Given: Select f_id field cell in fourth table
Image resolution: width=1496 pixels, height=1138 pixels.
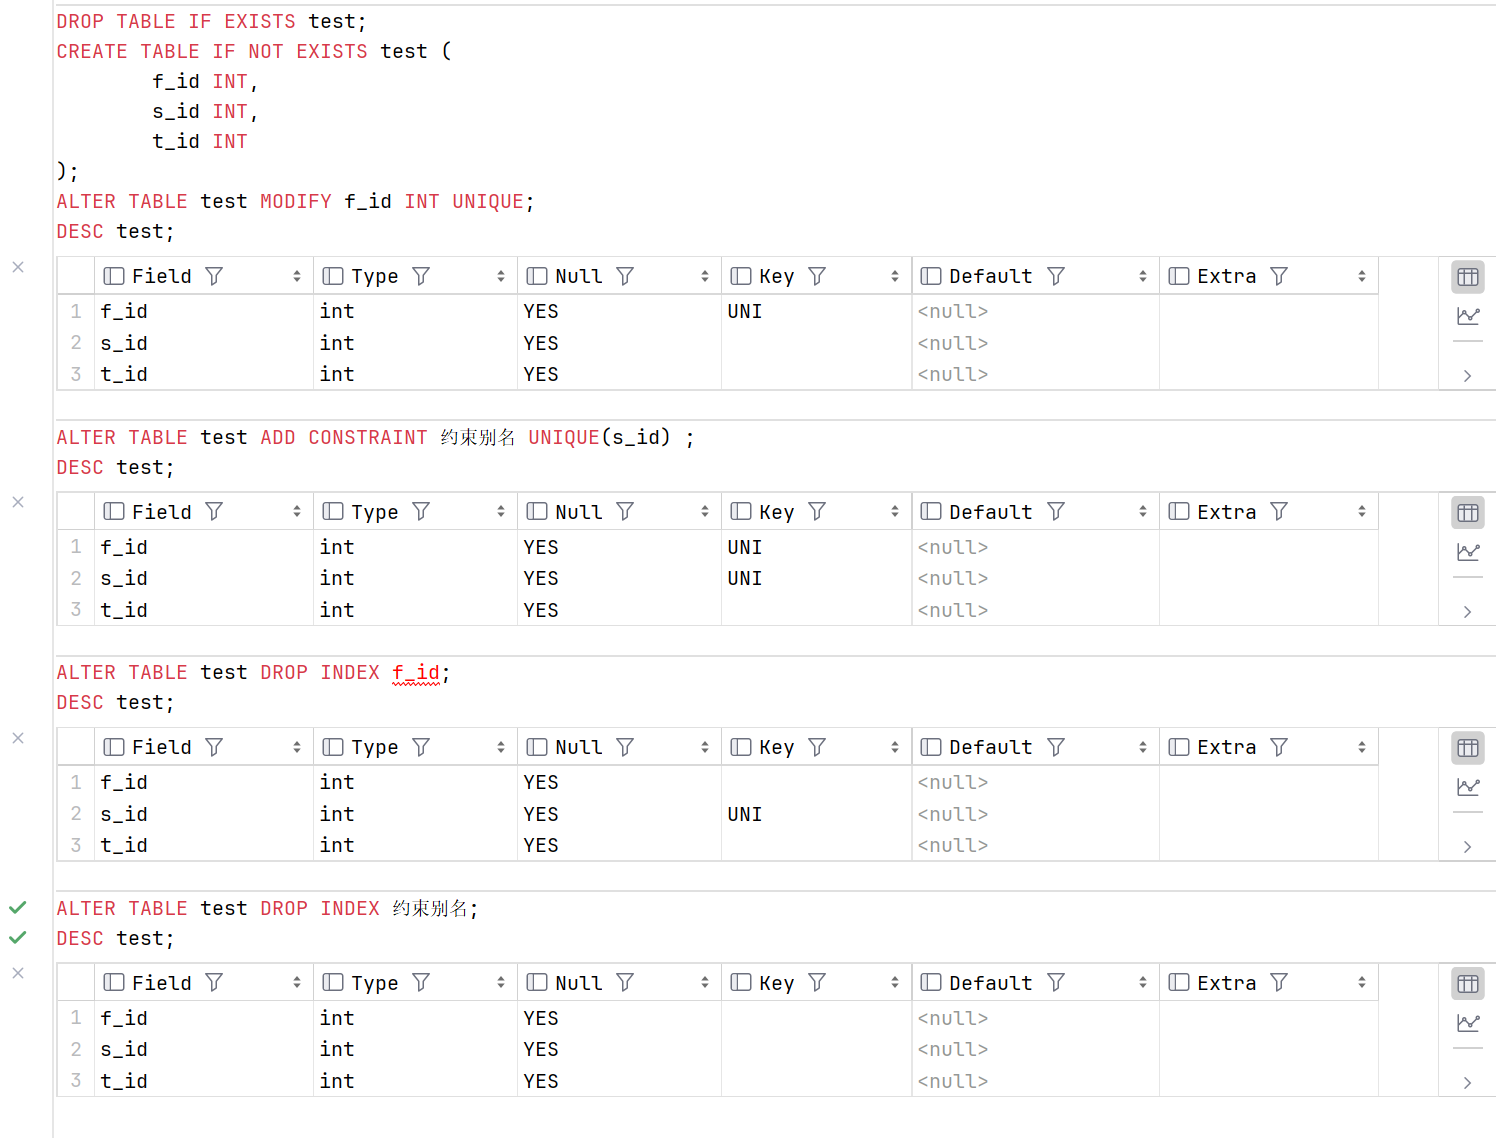Looking at the screenshot, I should coord(204,1018).
